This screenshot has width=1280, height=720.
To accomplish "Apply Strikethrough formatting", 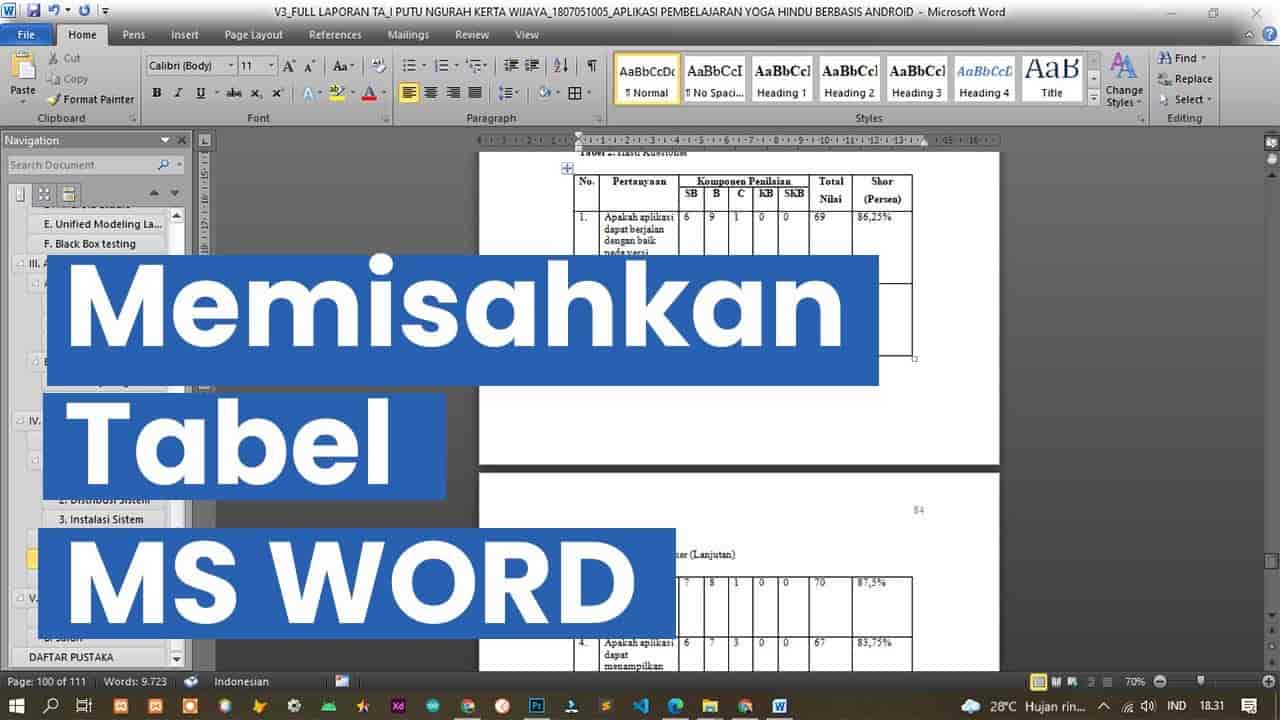I will coord(233,93).
